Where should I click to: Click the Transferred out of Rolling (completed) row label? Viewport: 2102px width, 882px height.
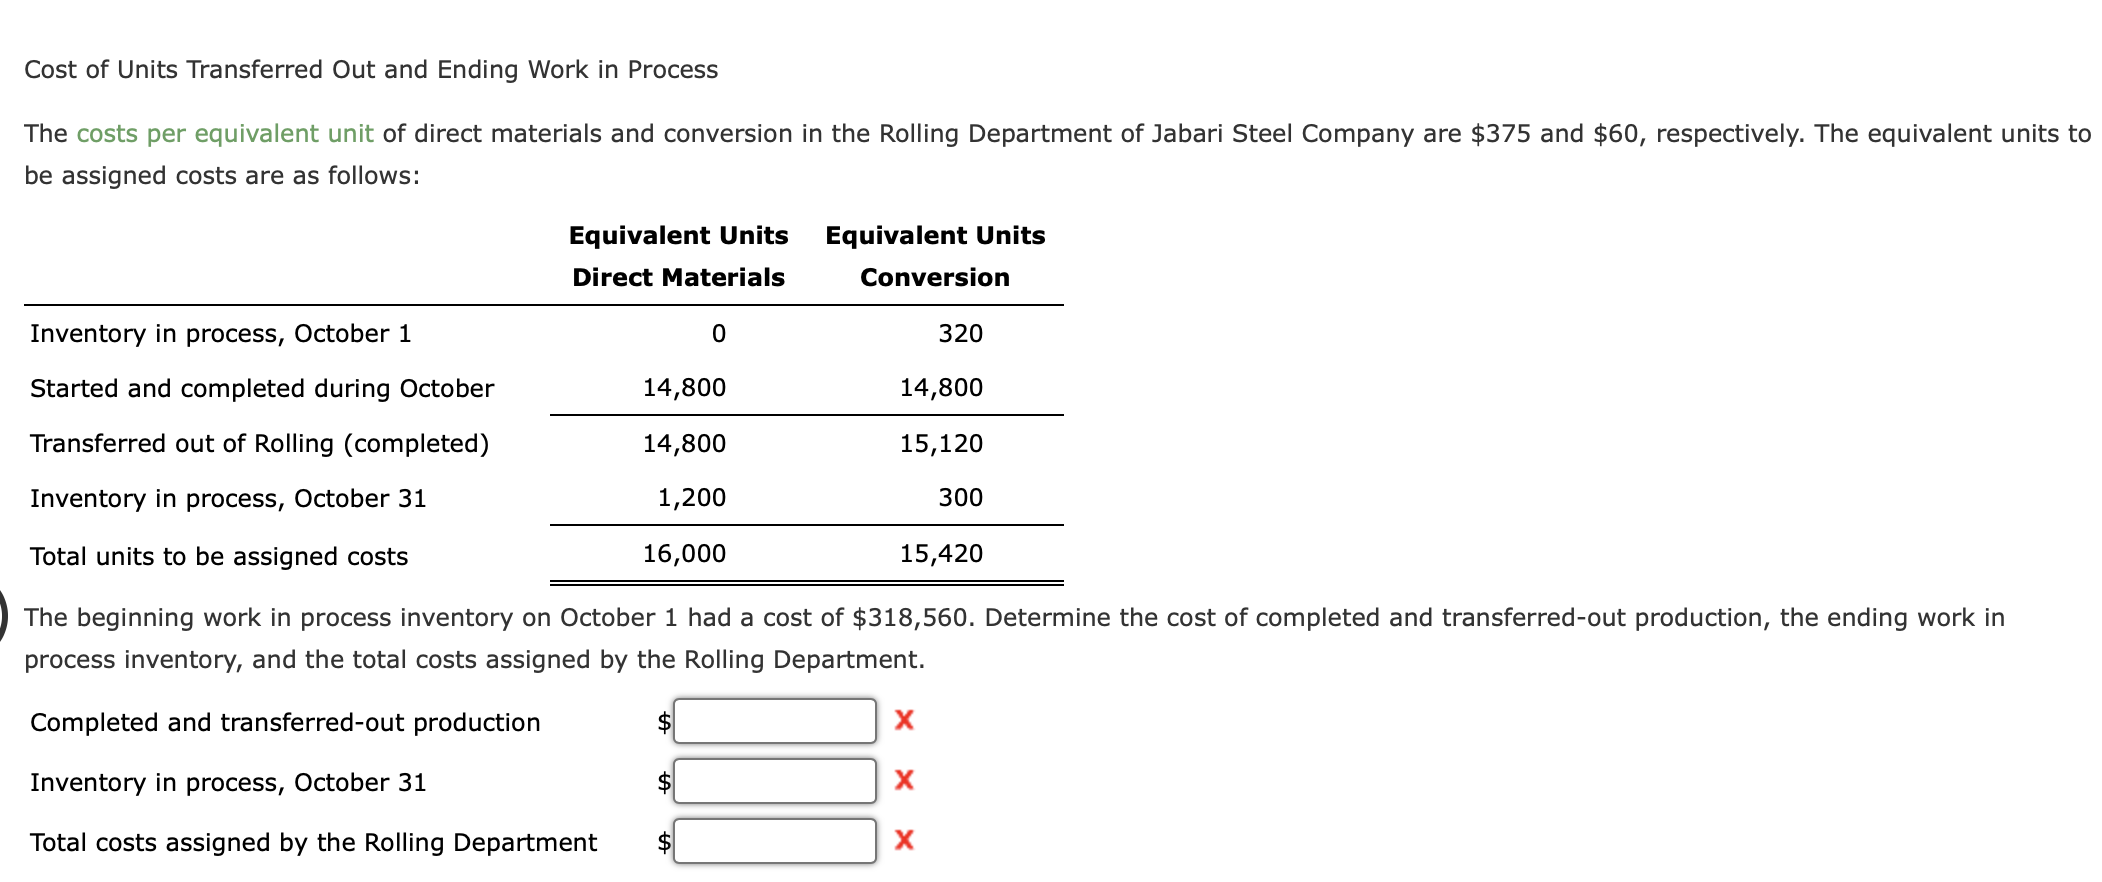[x=259, y=443]
